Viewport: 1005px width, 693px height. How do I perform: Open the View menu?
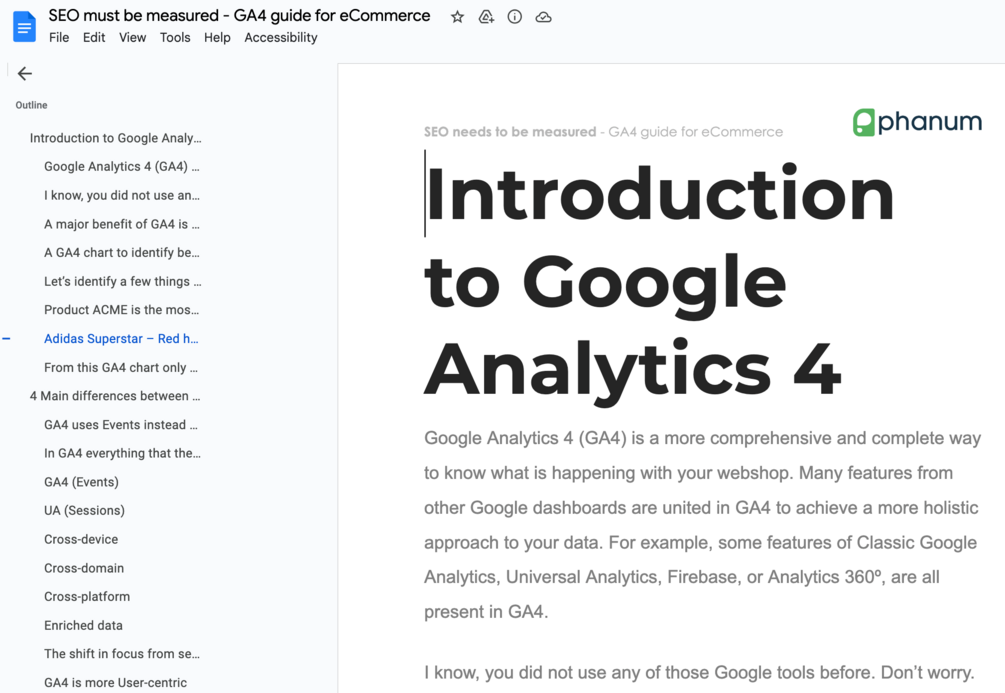click(x=133, y=38)
